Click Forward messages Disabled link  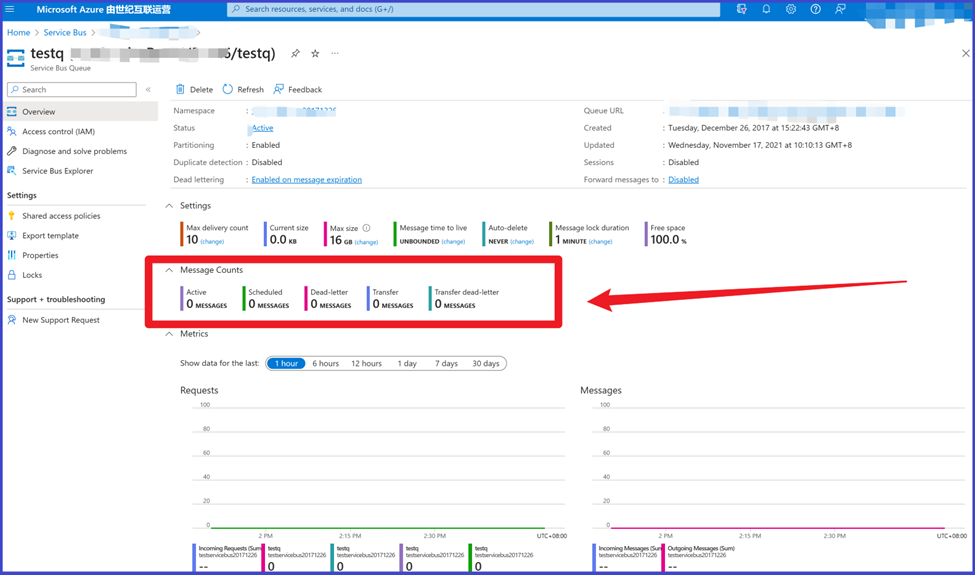tap(683, 180)
